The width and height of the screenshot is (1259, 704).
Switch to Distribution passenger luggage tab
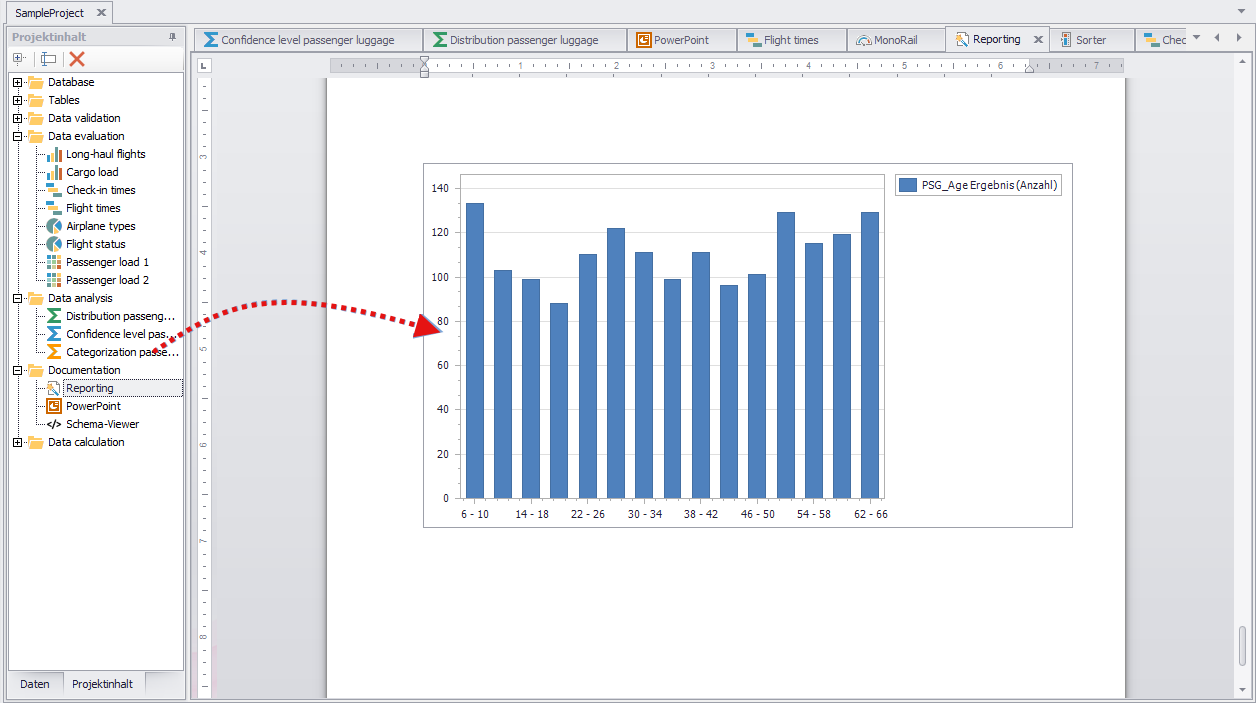(525, 40)
